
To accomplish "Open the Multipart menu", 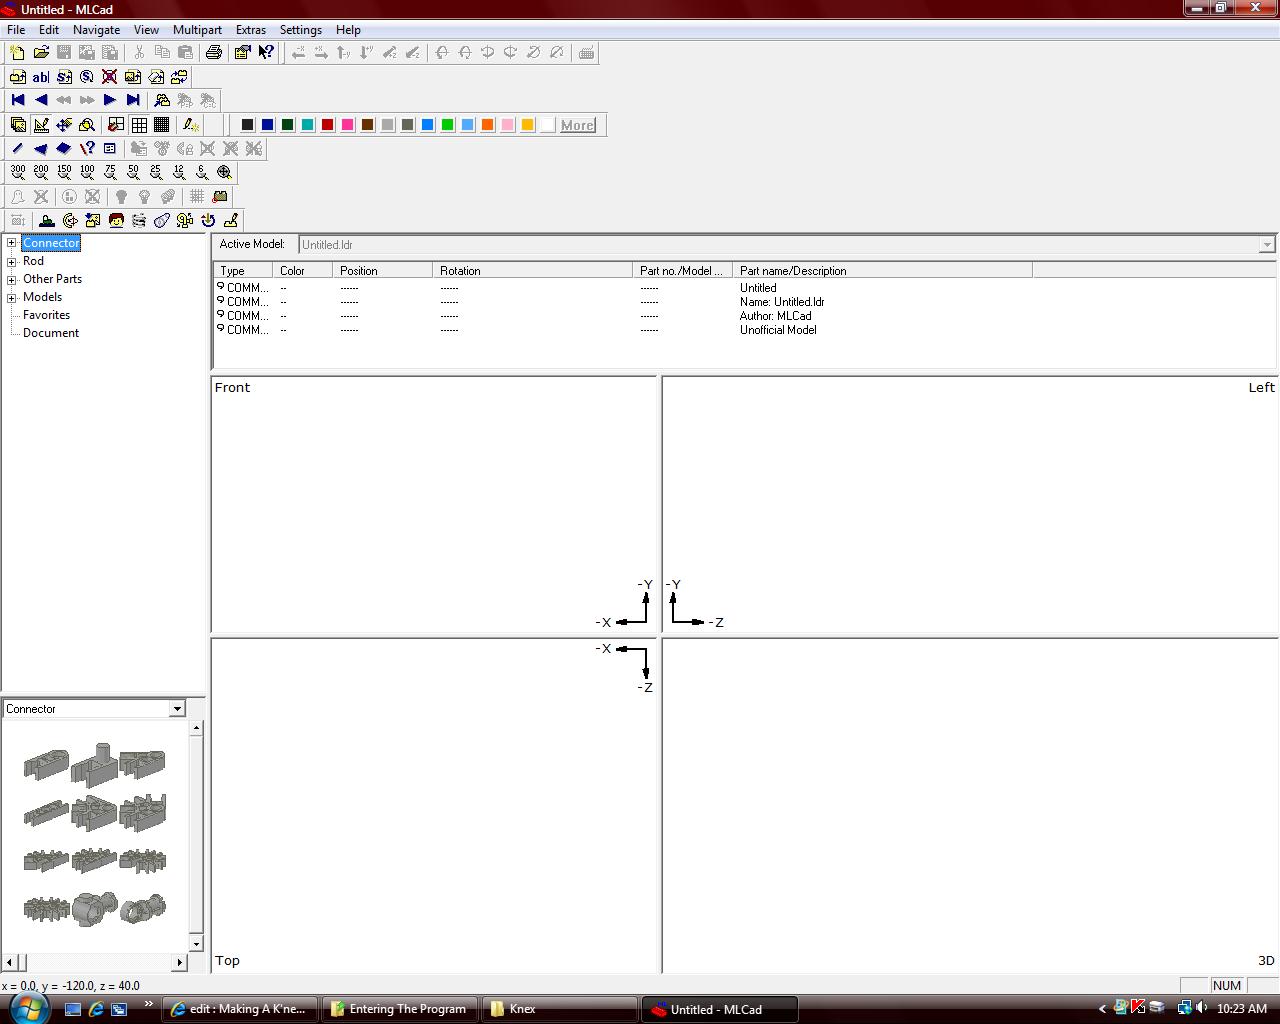I will (x=197, y=30).
